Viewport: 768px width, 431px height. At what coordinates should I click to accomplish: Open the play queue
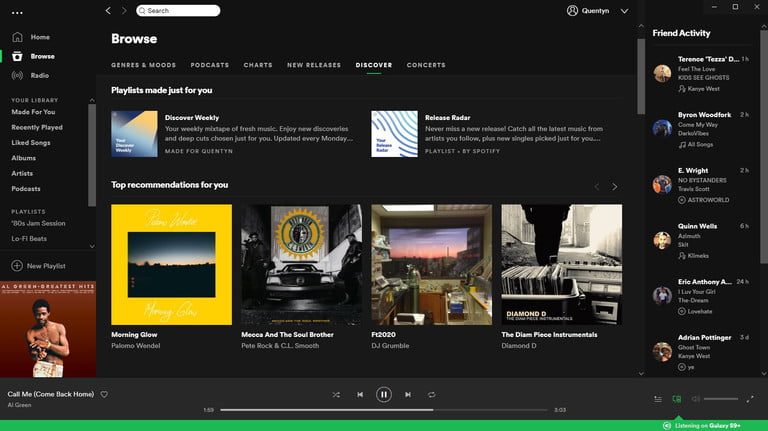tap(657, 399)
